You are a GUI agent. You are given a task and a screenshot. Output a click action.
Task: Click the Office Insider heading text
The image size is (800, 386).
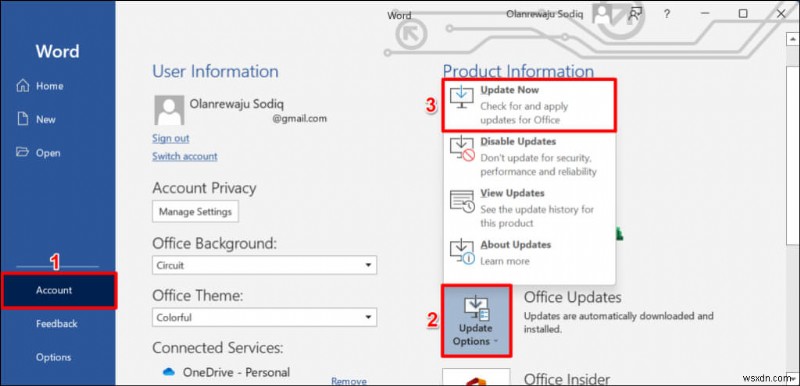(567, 379)
